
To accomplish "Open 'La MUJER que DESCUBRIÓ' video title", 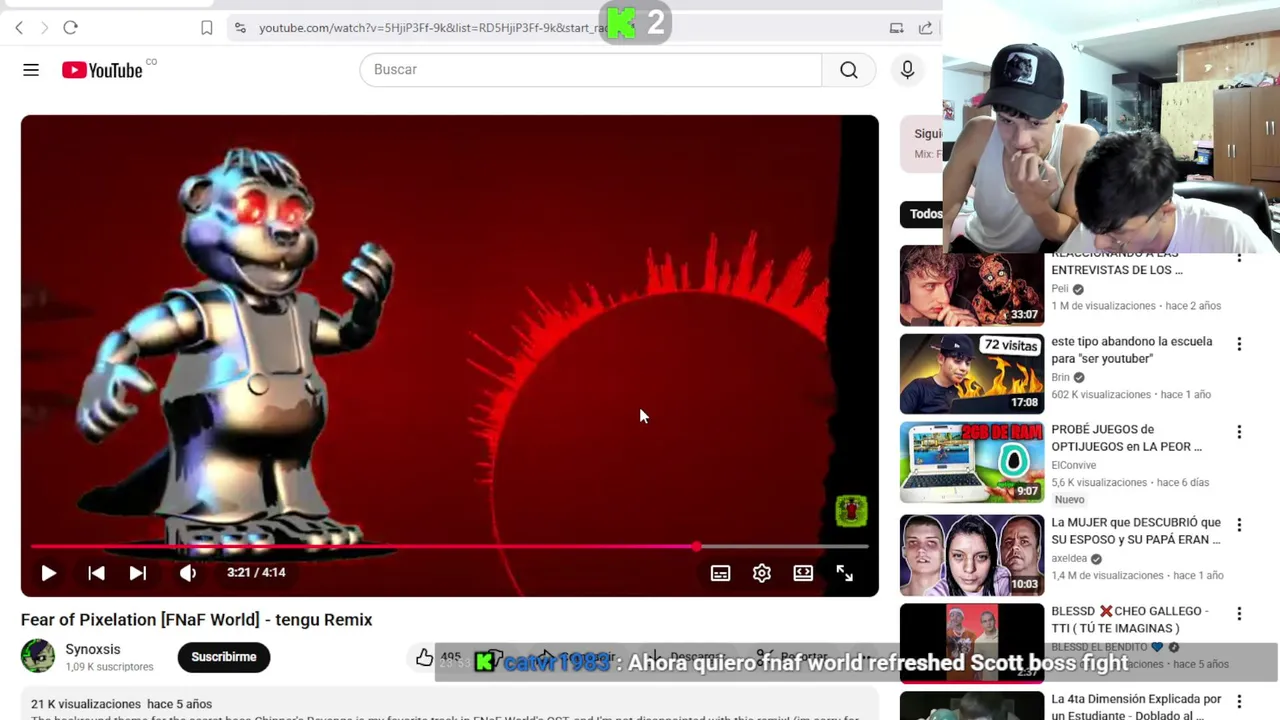I will point(1136,531).
